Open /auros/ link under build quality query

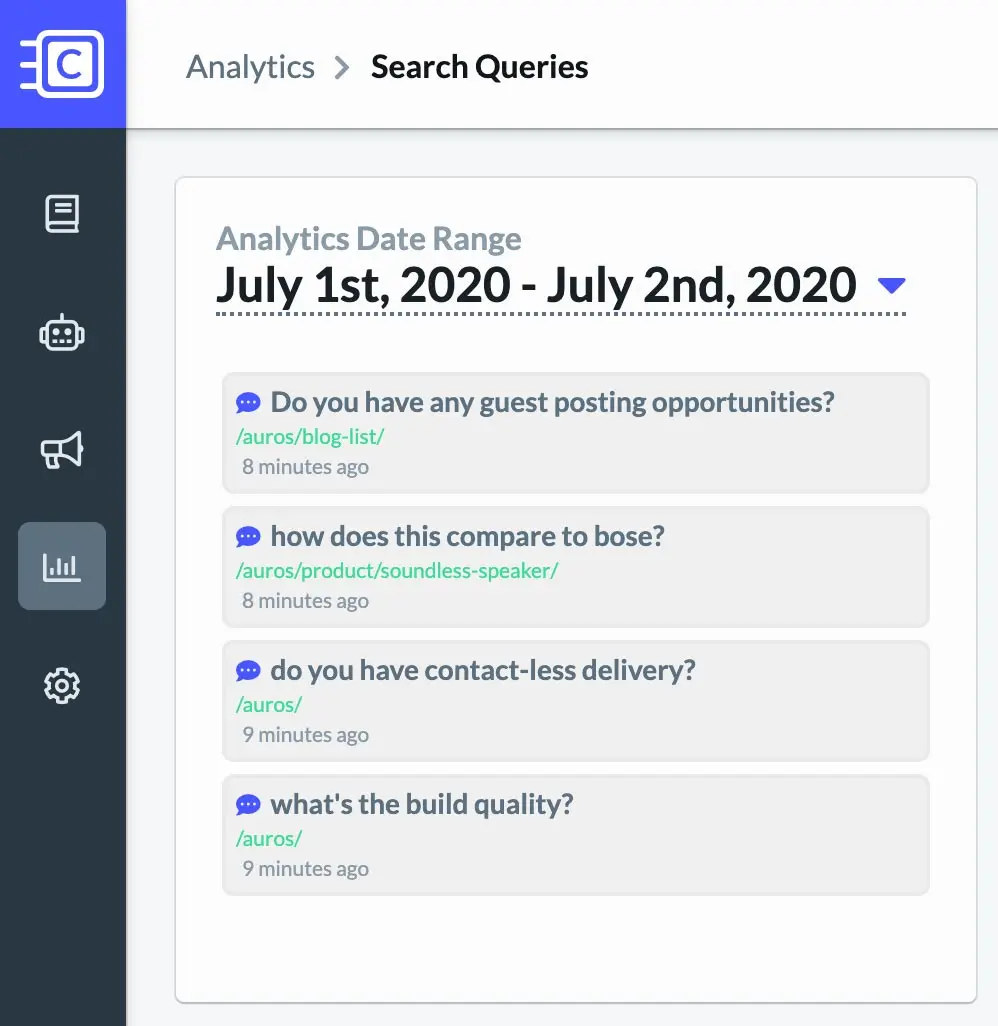click(269, 839)
